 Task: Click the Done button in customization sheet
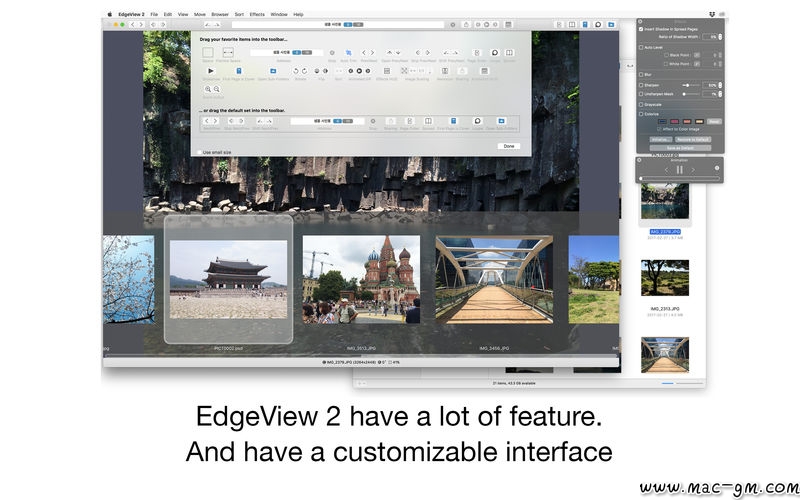[509, 146]
